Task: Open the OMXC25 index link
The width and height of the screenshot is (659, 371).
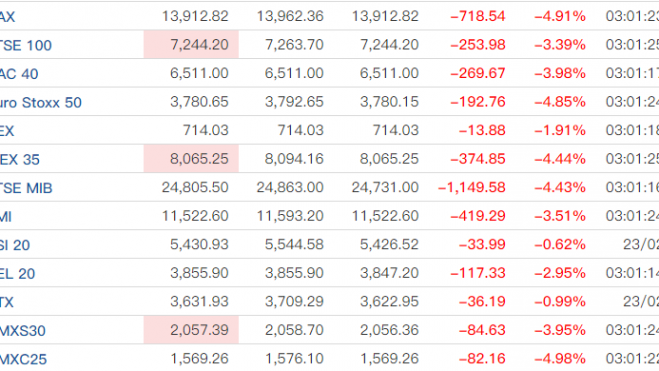Action: pyautogui.click(x=23, y=359)
